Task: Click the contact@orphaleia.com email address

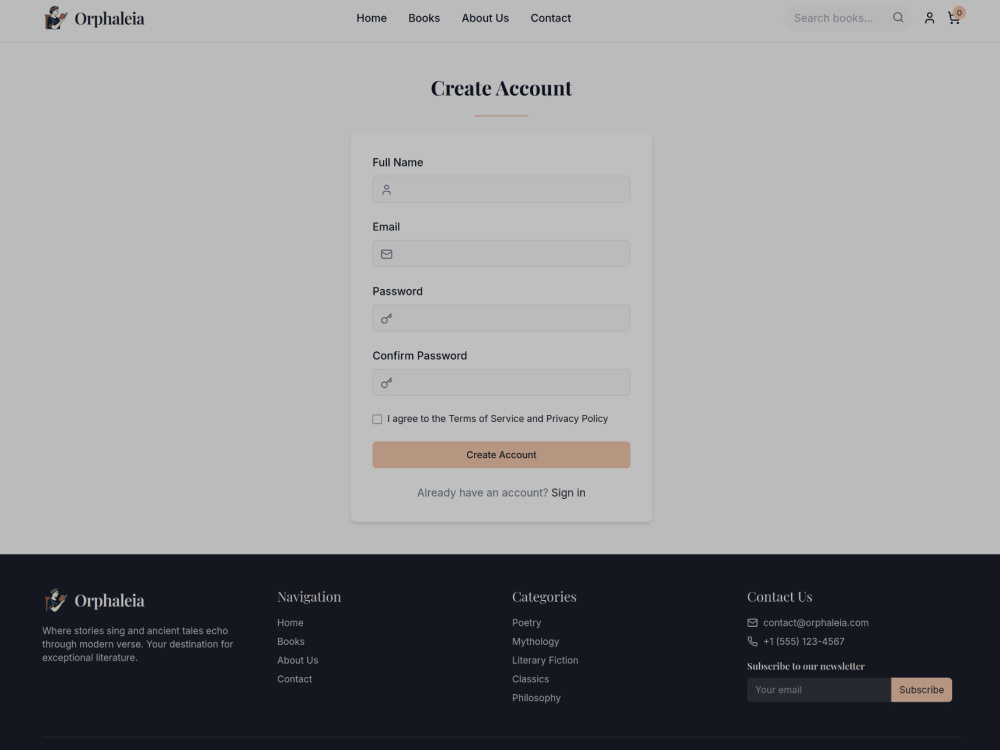Action: point(816,623)
